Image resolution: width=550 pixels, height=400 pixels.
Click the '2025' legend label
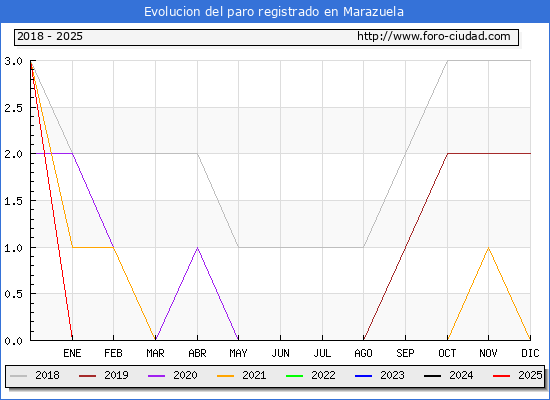530,375
